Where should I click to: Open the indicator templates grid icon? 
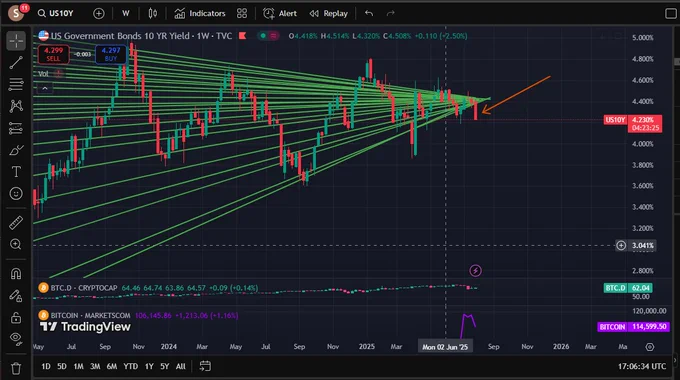242,13
